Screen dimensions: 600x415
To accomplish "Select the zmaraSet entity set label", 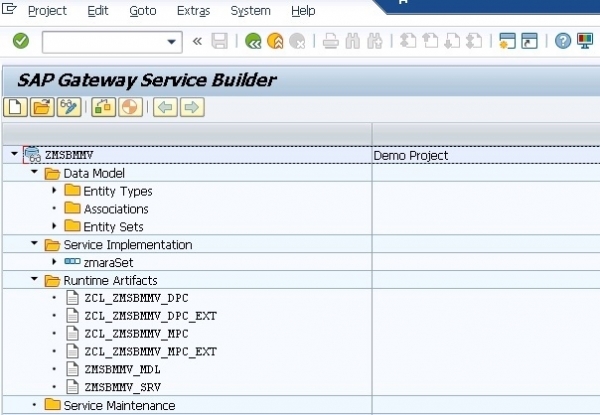I will point(108,262).
